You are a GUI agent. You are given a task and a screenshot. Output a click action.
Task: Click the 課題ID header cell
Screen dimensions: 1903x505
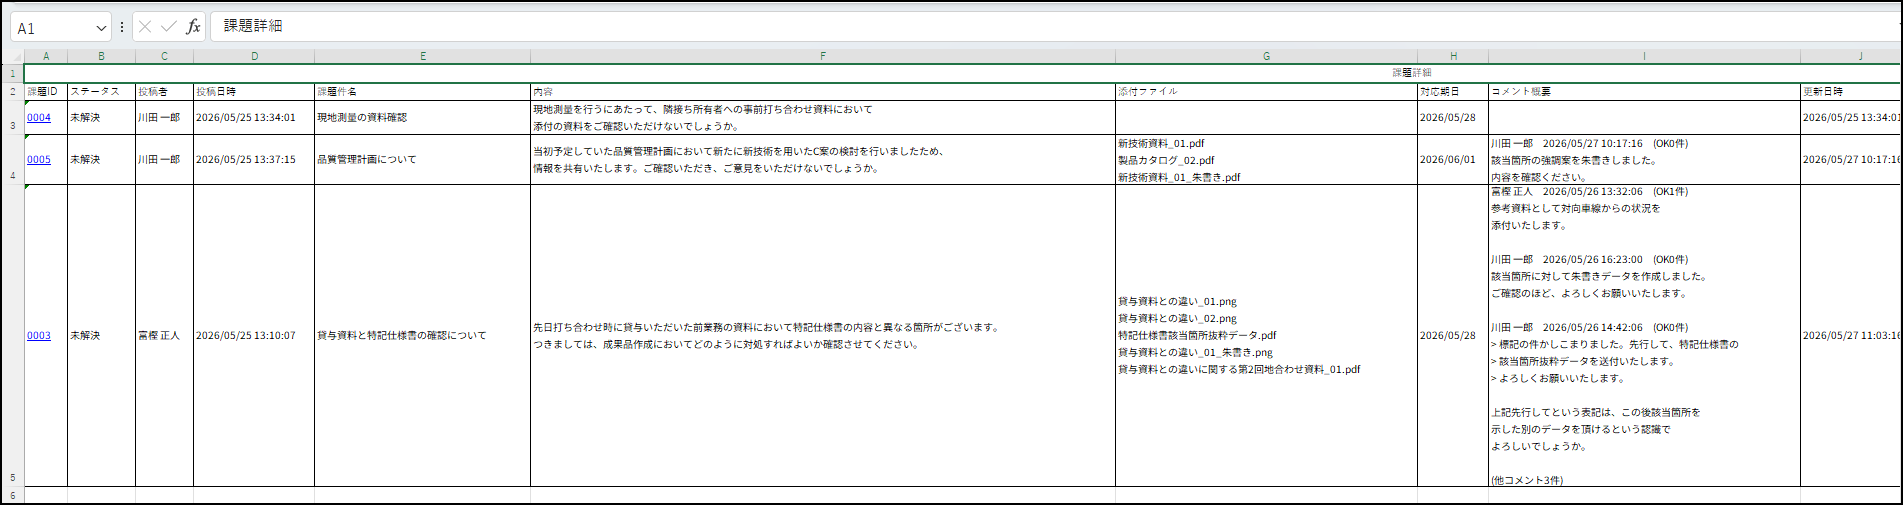click(x=46, y=92)
